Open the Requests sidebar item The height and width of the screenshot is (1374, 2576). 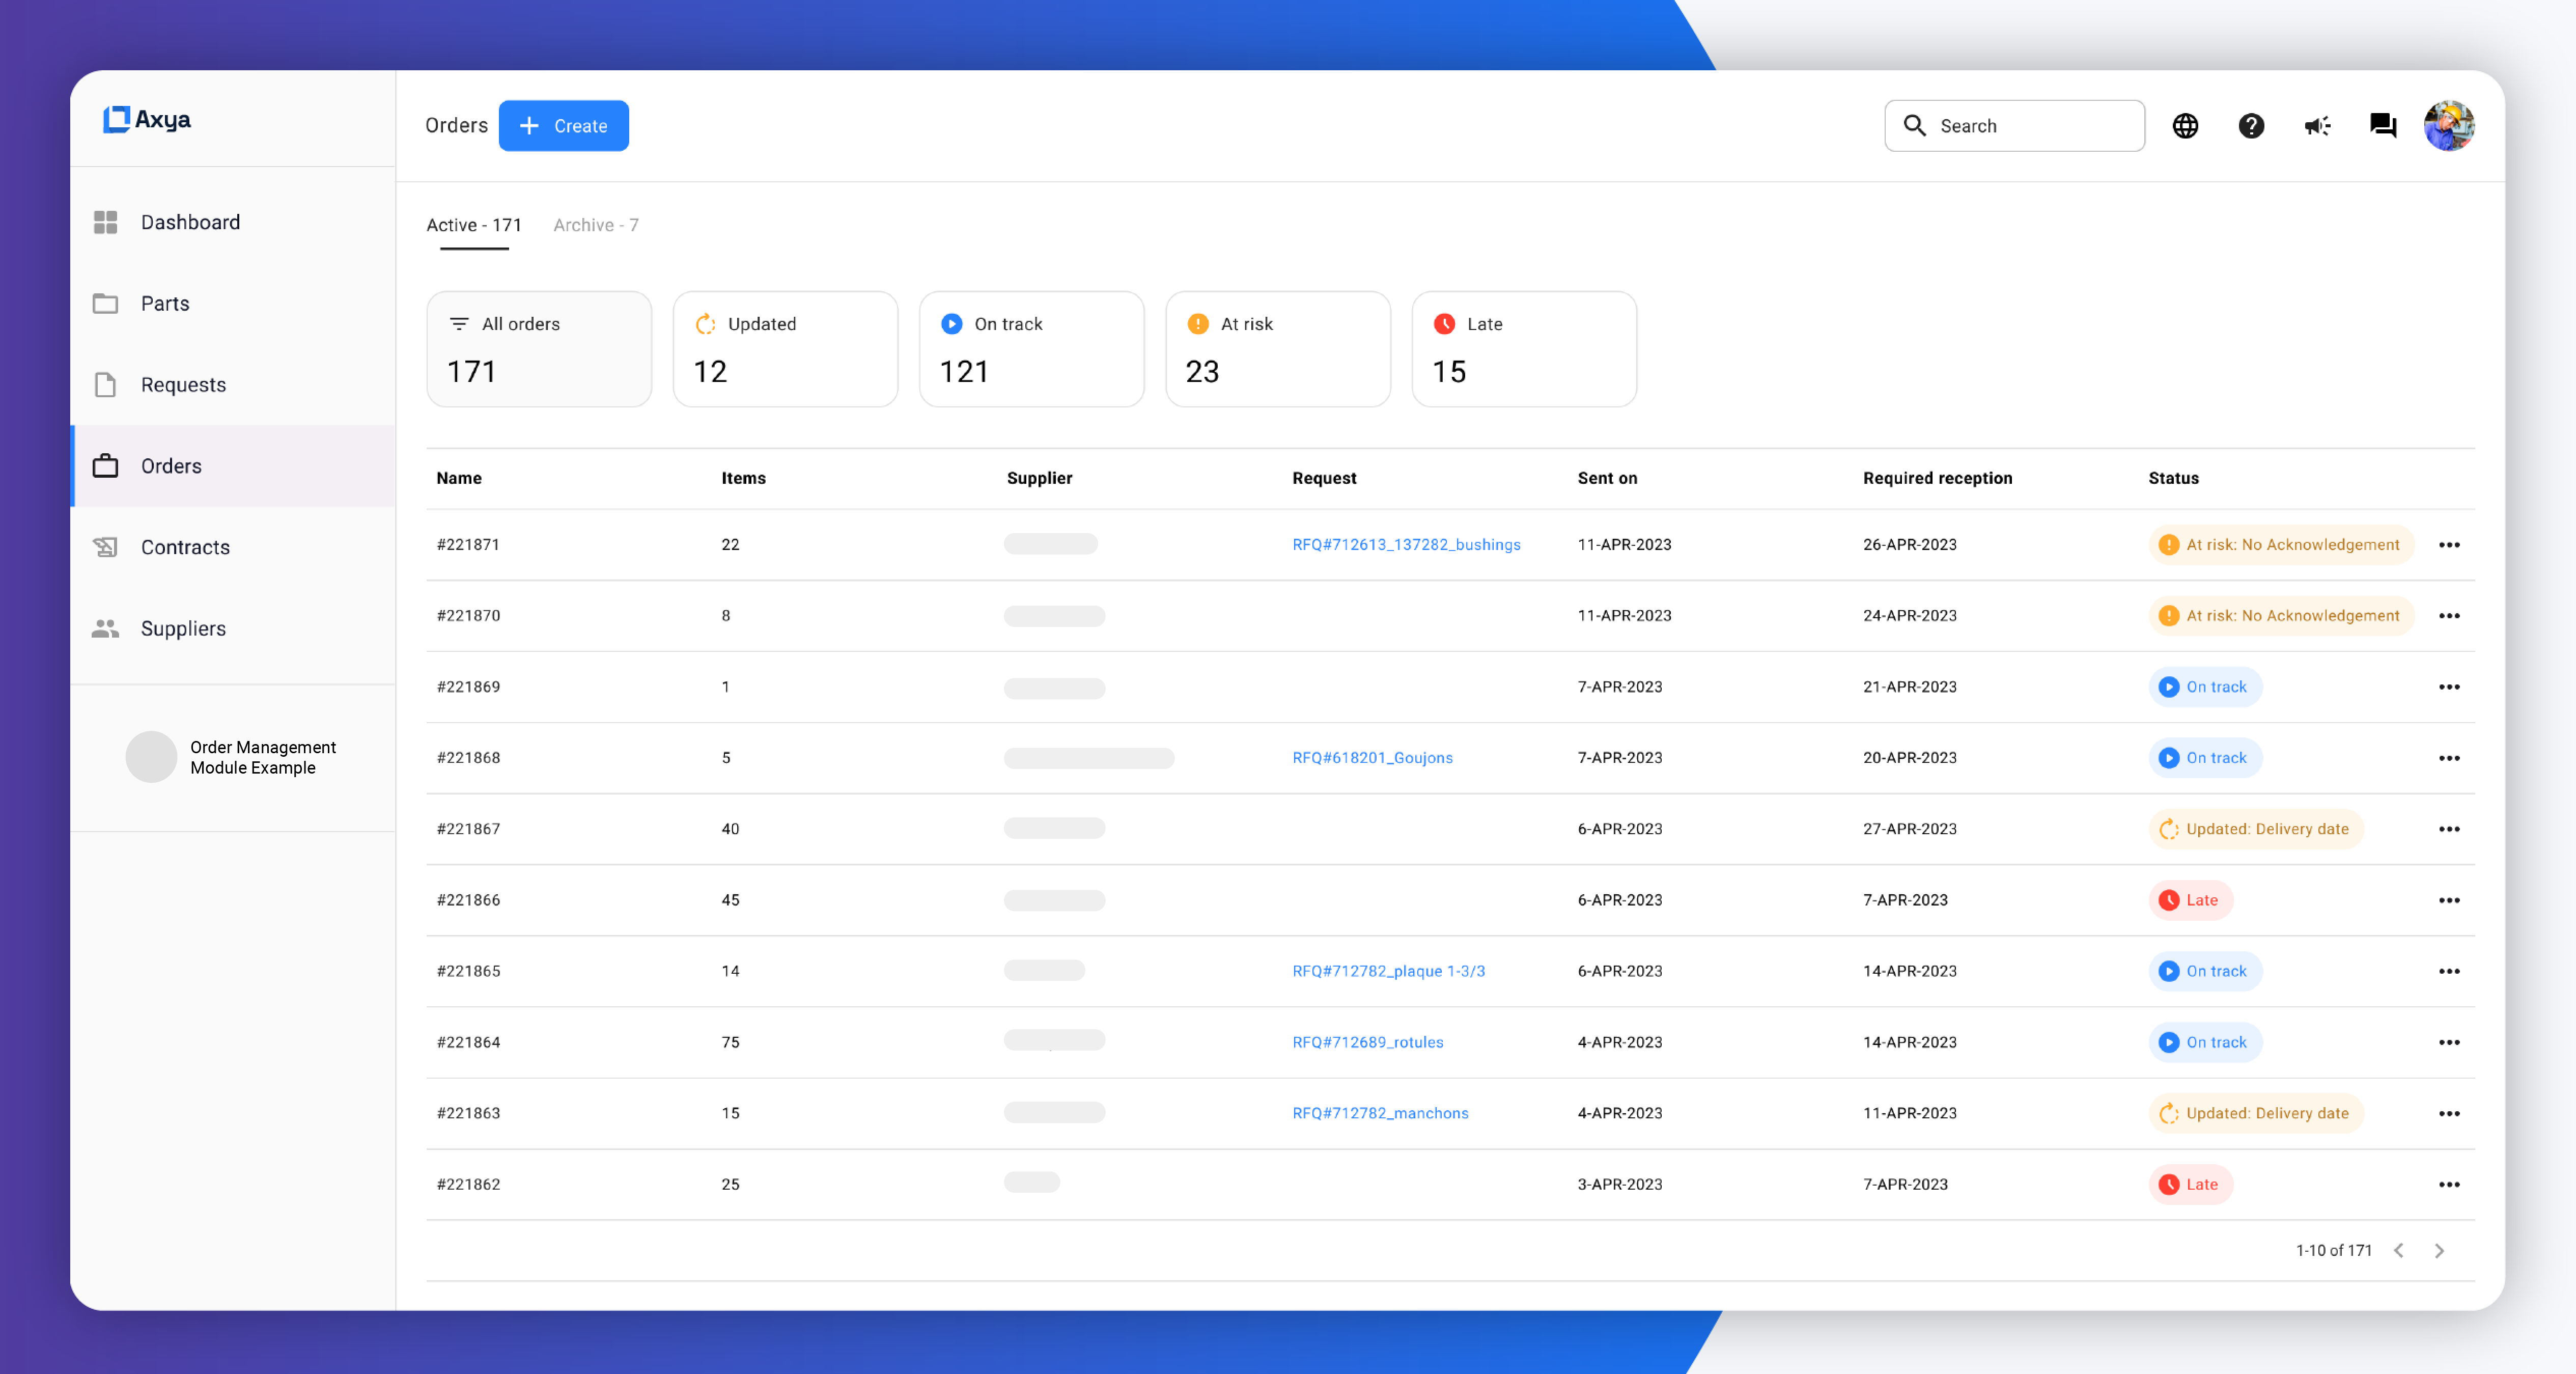click(x=183, y=385)
